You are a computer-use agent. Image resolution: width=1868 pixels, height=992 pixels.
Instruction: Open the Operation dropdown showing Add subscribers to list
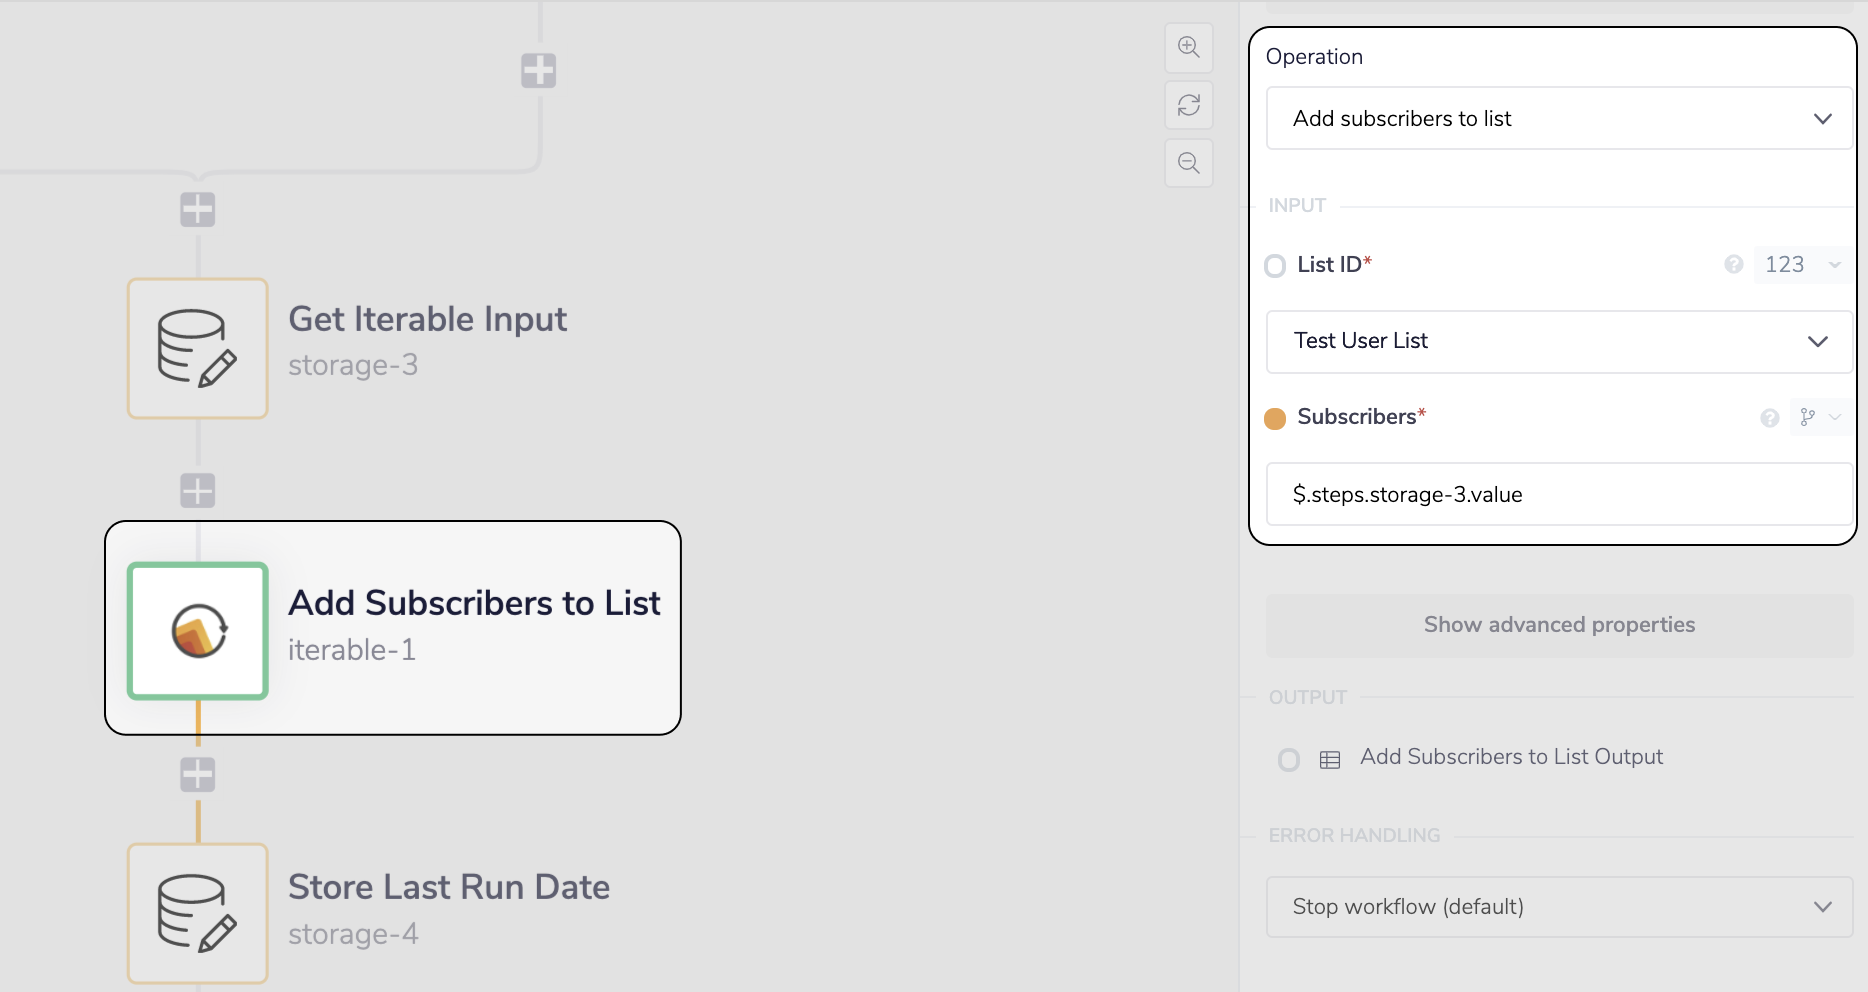pos(1558,118)
